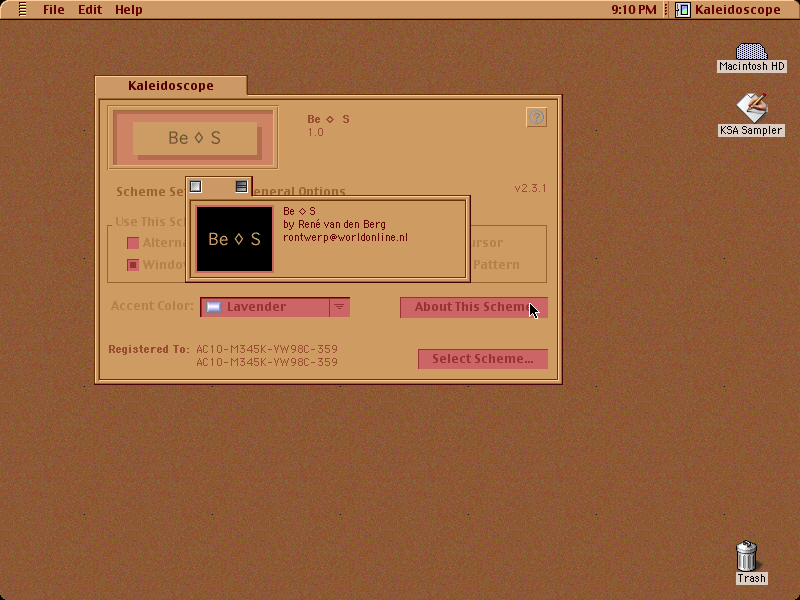The width and height of the screenshot is (800, 600).
Task: Toggle the Window checkbox in scheme settings
Action: tap(133, 265)
